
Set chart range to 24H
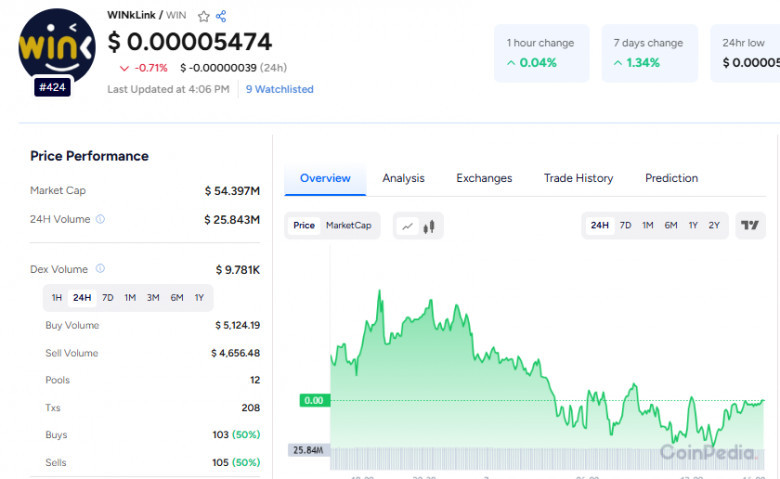(600, 225)
